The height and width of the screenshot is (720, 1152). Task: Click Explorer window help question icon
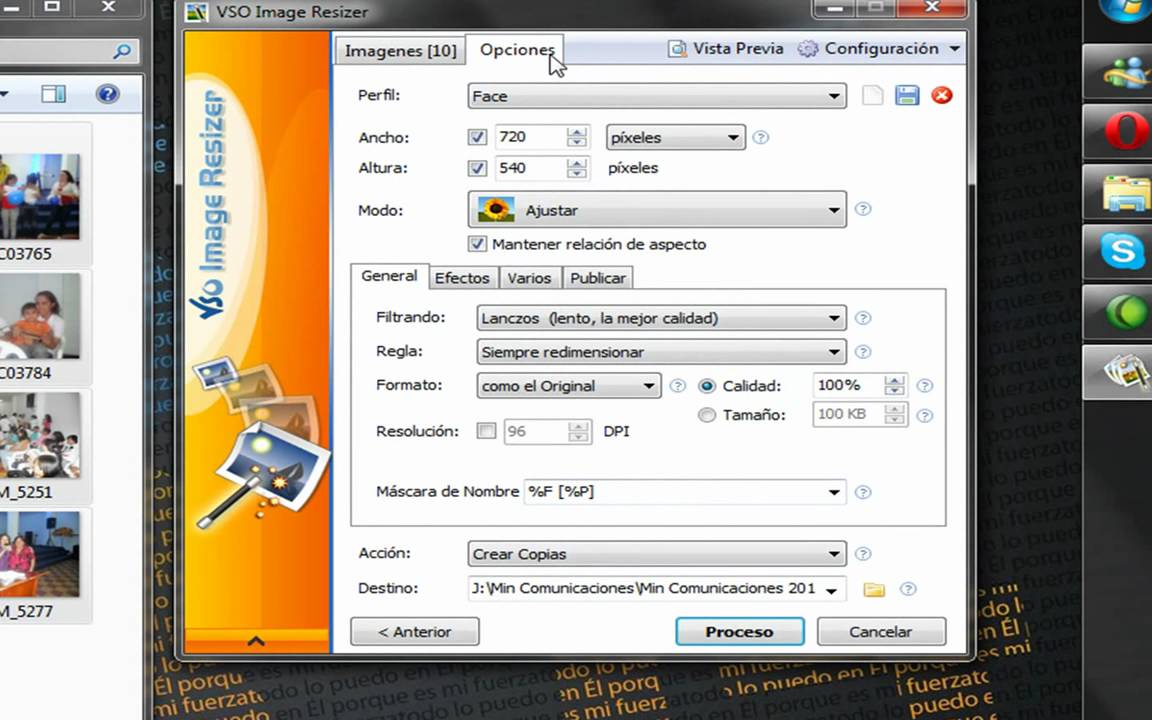(x=107, y=94)
